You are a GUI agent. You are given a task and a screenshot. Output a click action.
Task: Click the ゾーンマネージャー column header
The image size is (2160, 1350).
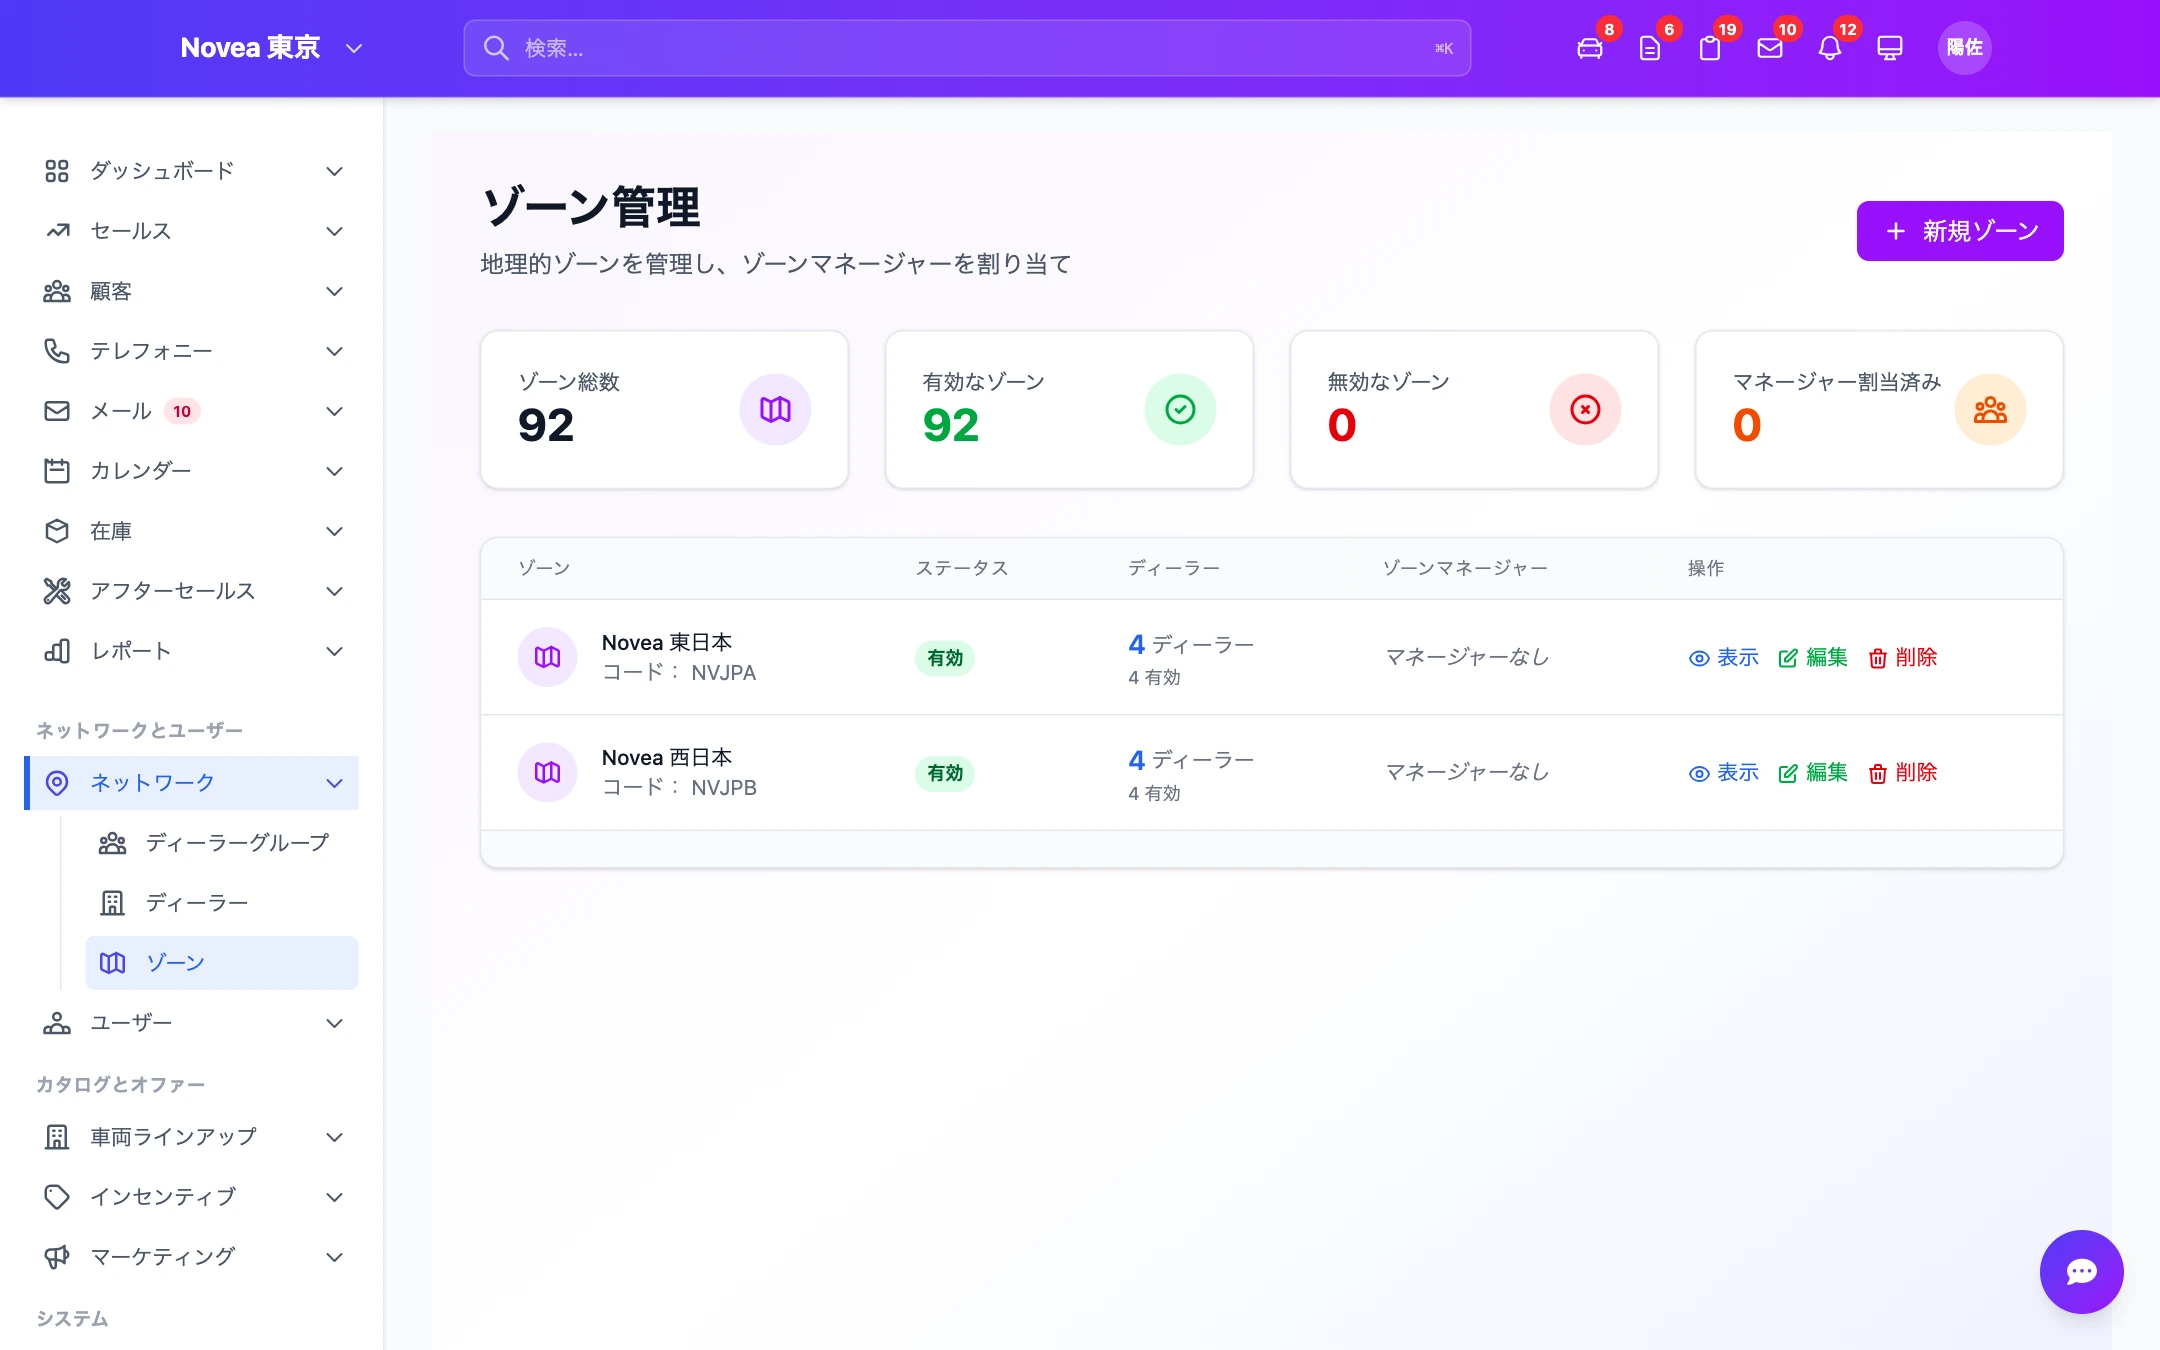(1465, 568)
